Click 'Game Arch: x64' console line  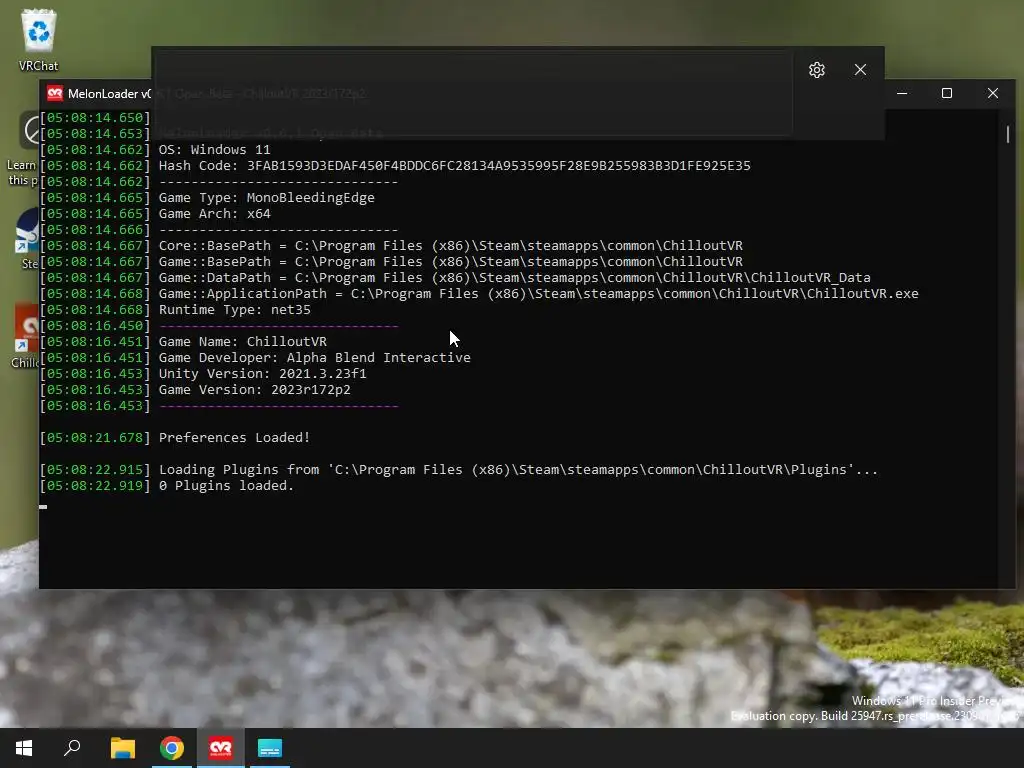click(214, 214)
